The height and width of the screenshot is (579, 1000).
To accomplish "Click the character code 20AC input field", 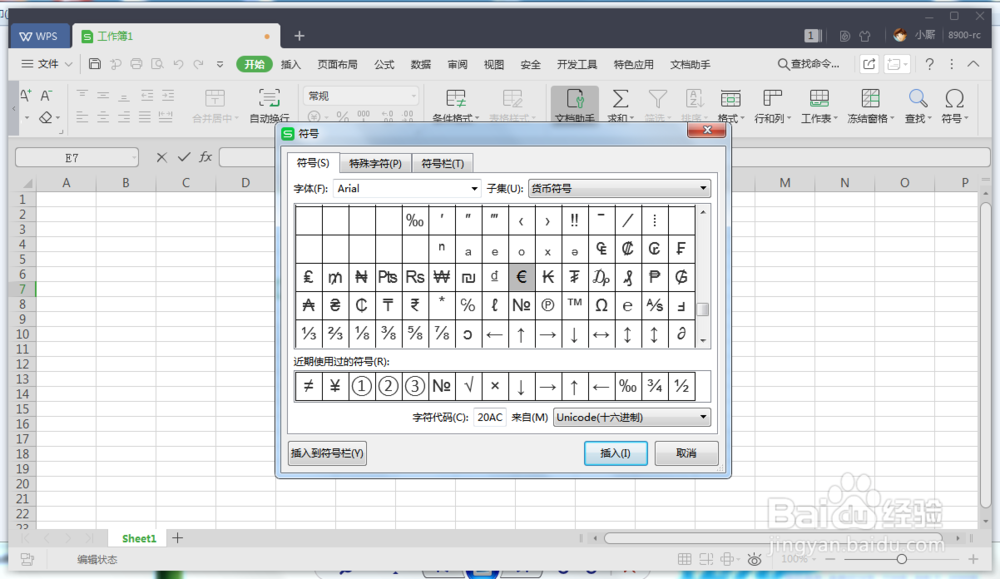I will [x=490, y=417].
